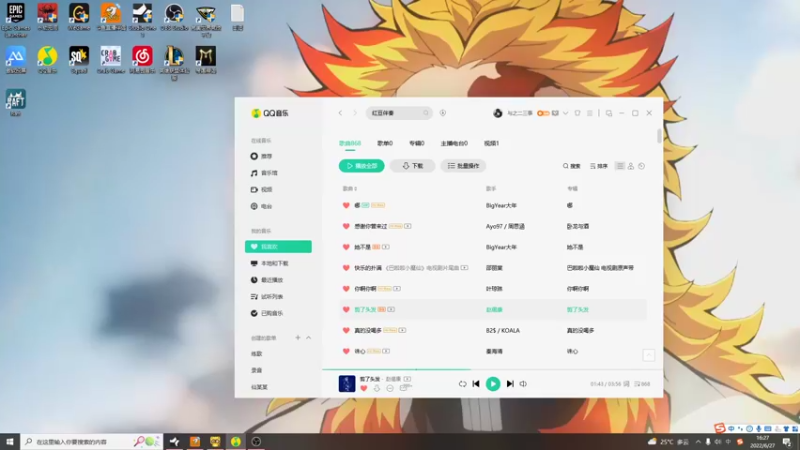Select the 视频1 tab
800x450 pixels.
(x=491, y=143)
